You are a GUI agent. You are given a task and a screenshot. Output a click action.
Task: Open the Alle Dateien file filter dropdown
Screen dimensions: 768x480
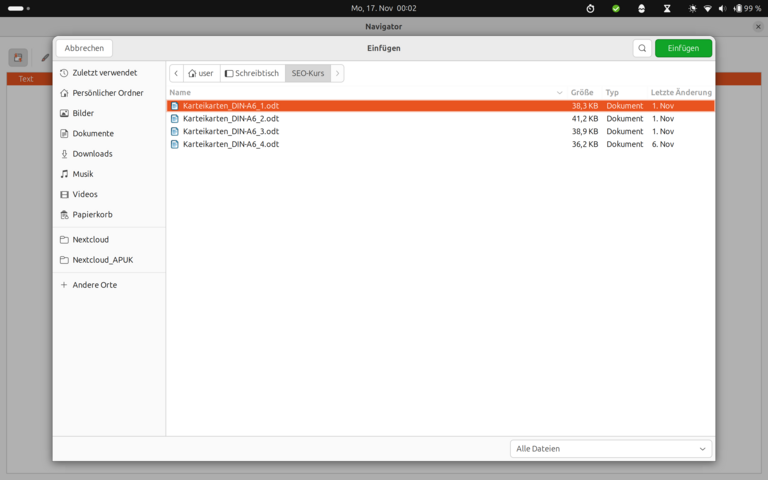coord(610,449)
